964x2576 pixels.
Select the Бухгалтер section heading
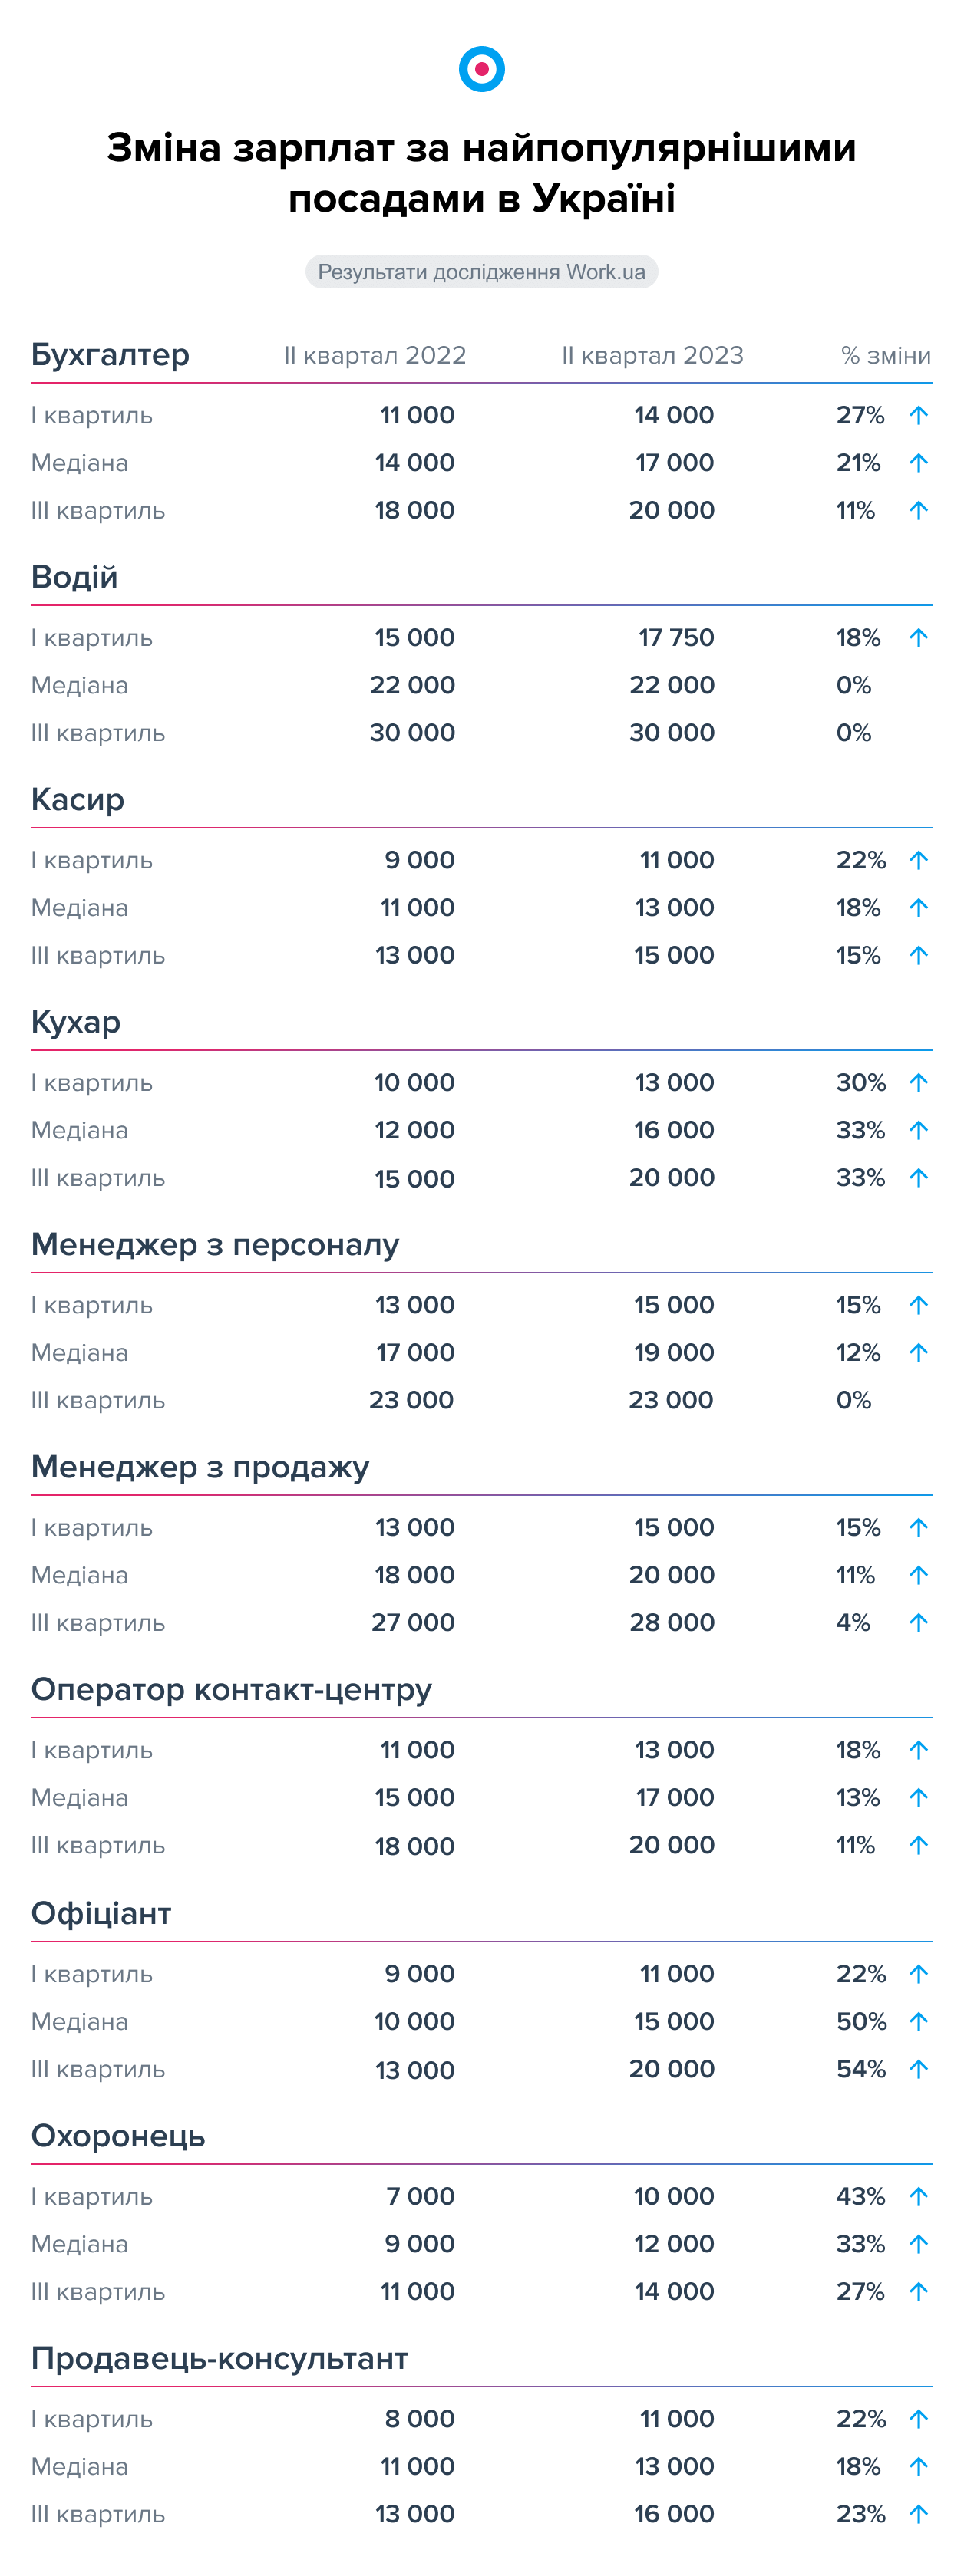tap(110, 355)
